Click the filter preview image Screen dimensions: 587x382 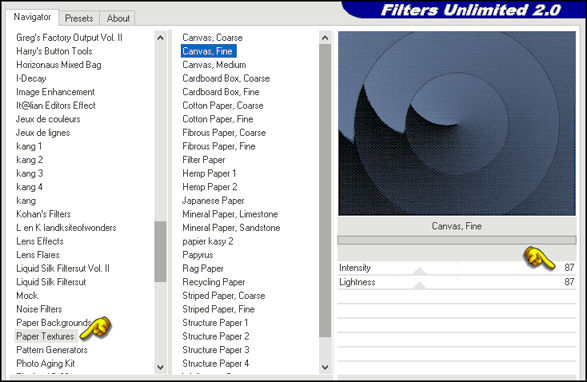pyautogui.click(x=457, y=123)
